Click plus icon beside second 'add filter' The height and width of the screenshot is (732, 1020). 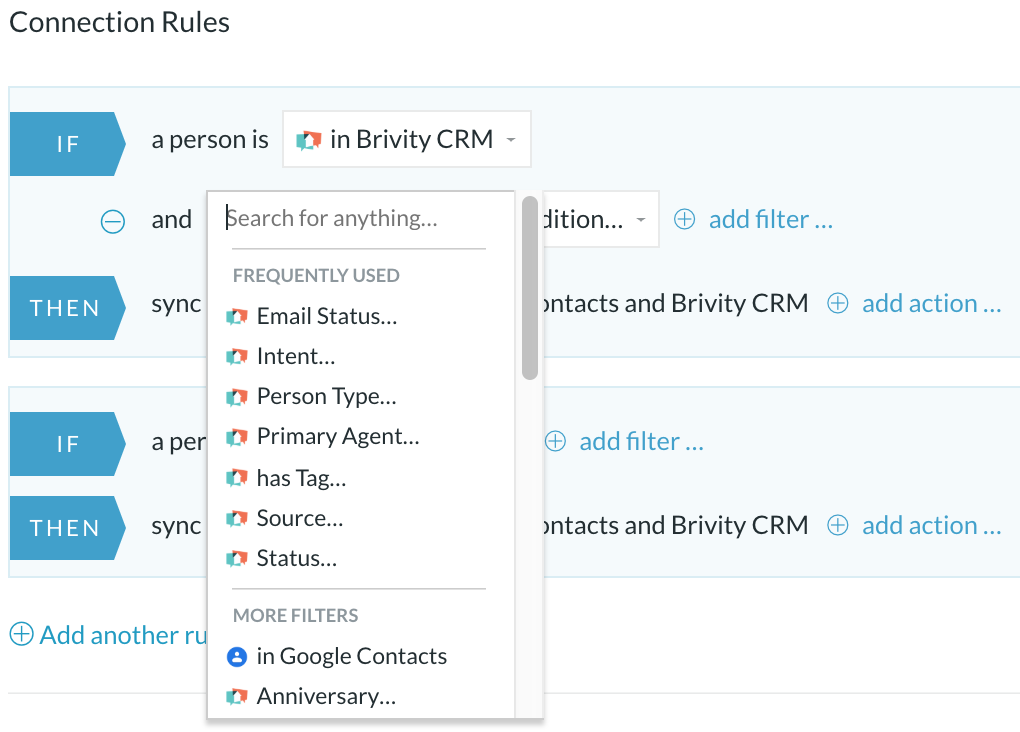coord(555,441)
